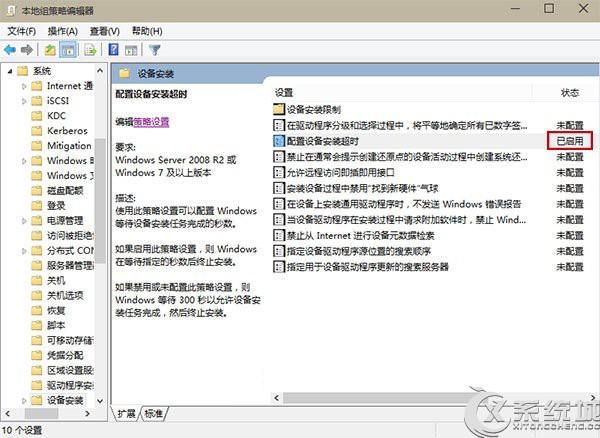600x438 pixels.
Task: Click policy icon of 当设备驱动程序在安装过程中 row
Action: click(279, 220)
